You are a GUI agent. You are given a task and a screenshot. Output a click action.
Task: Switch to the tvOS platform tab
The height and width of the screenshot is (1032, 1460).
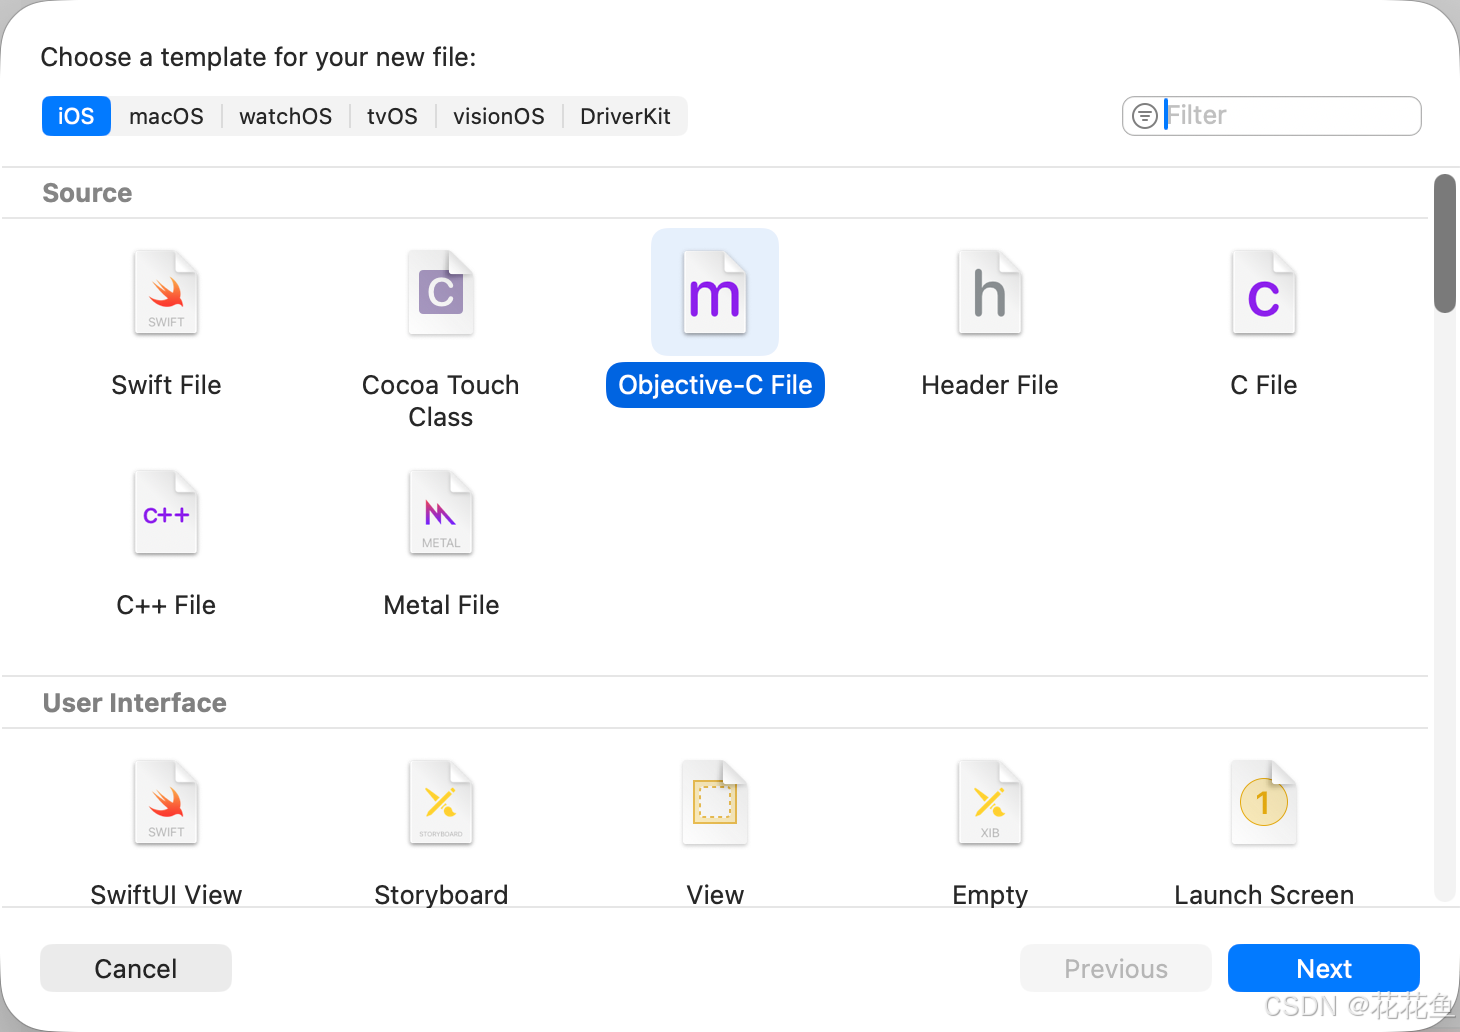coord(392,116)
